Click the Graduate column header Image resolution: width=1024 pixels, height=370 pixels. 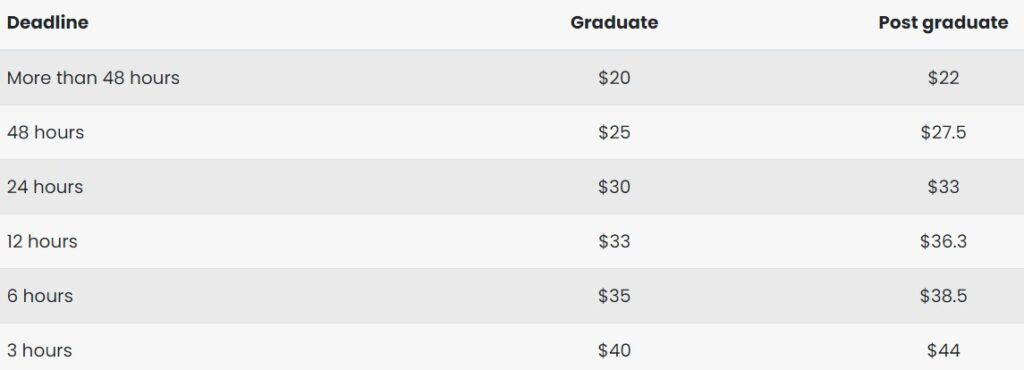(x=614, y=23)
